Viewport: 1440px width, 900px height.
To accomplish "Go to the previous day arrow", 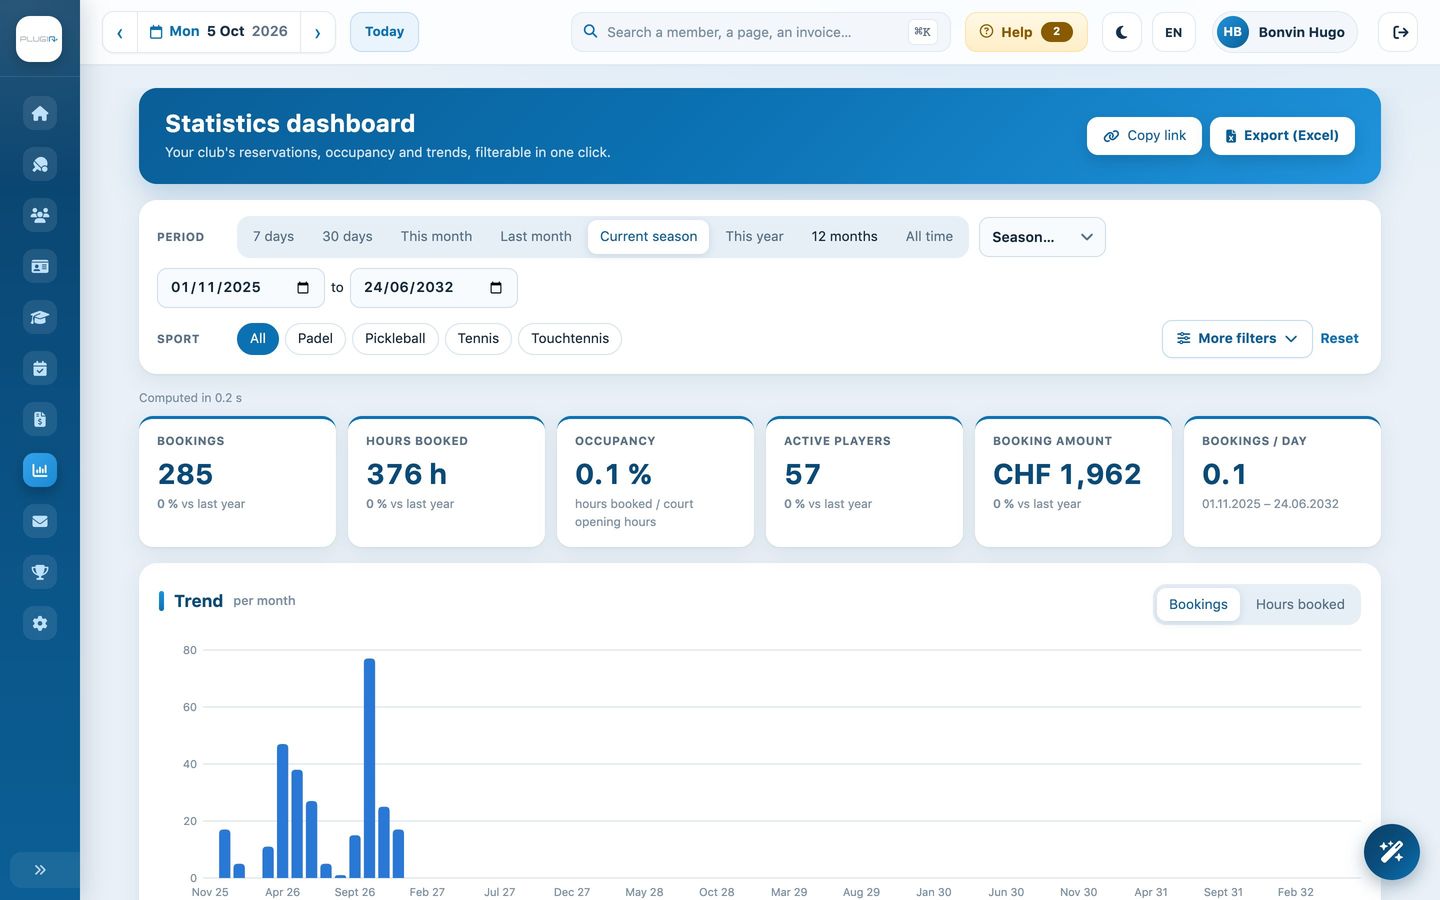I will (120, 32).
